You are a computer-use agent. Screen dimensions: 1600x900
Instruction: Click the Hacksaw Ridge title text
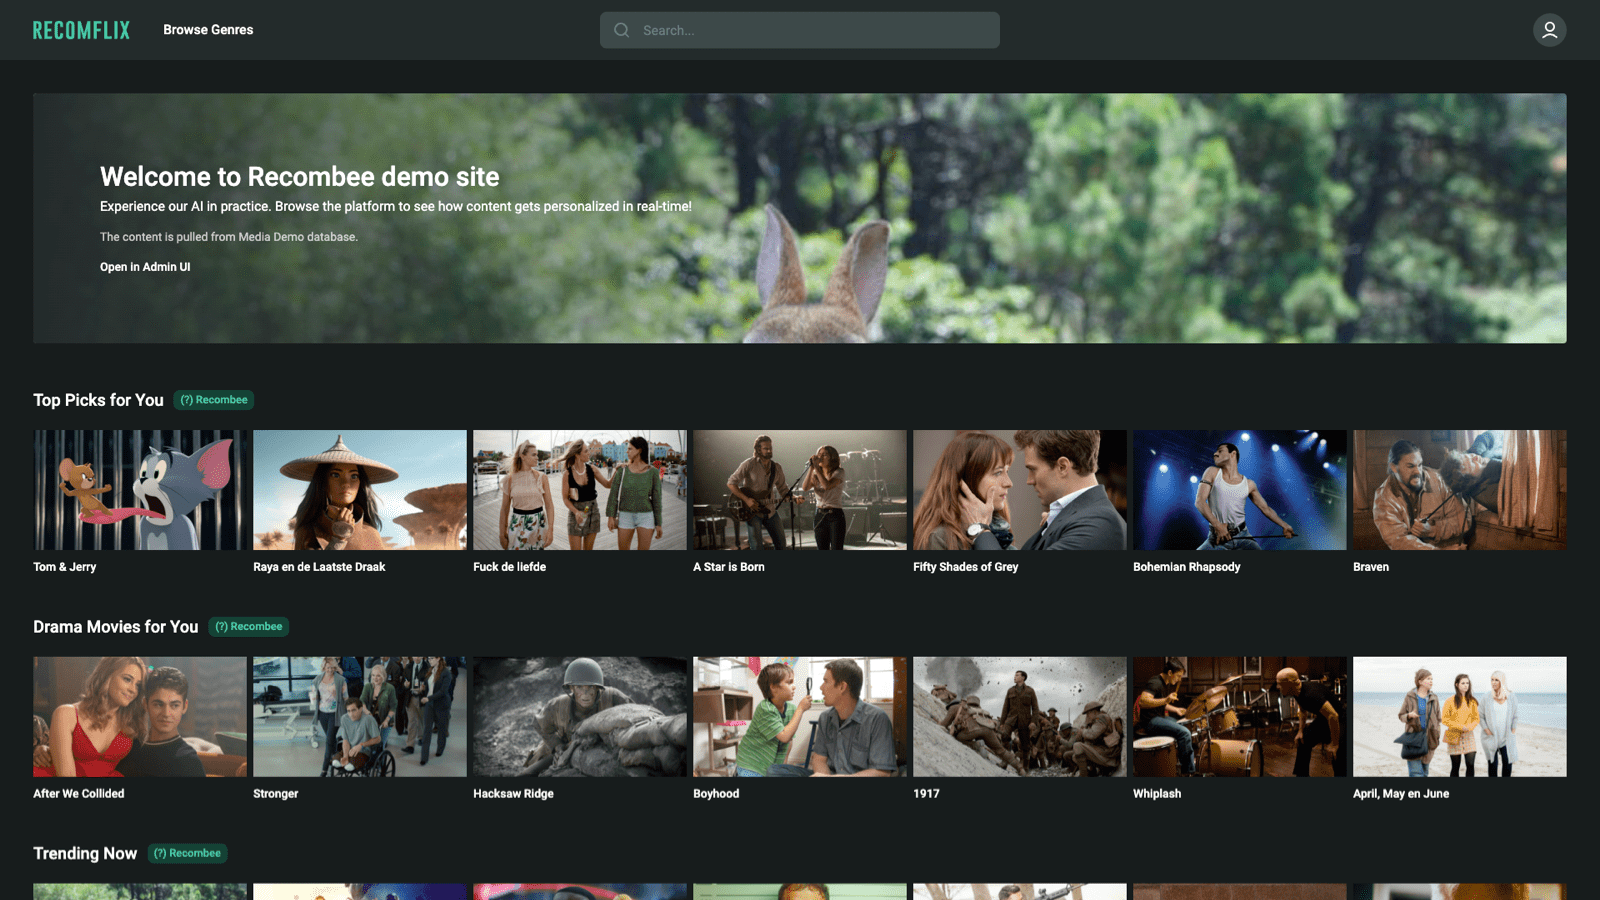514,794
